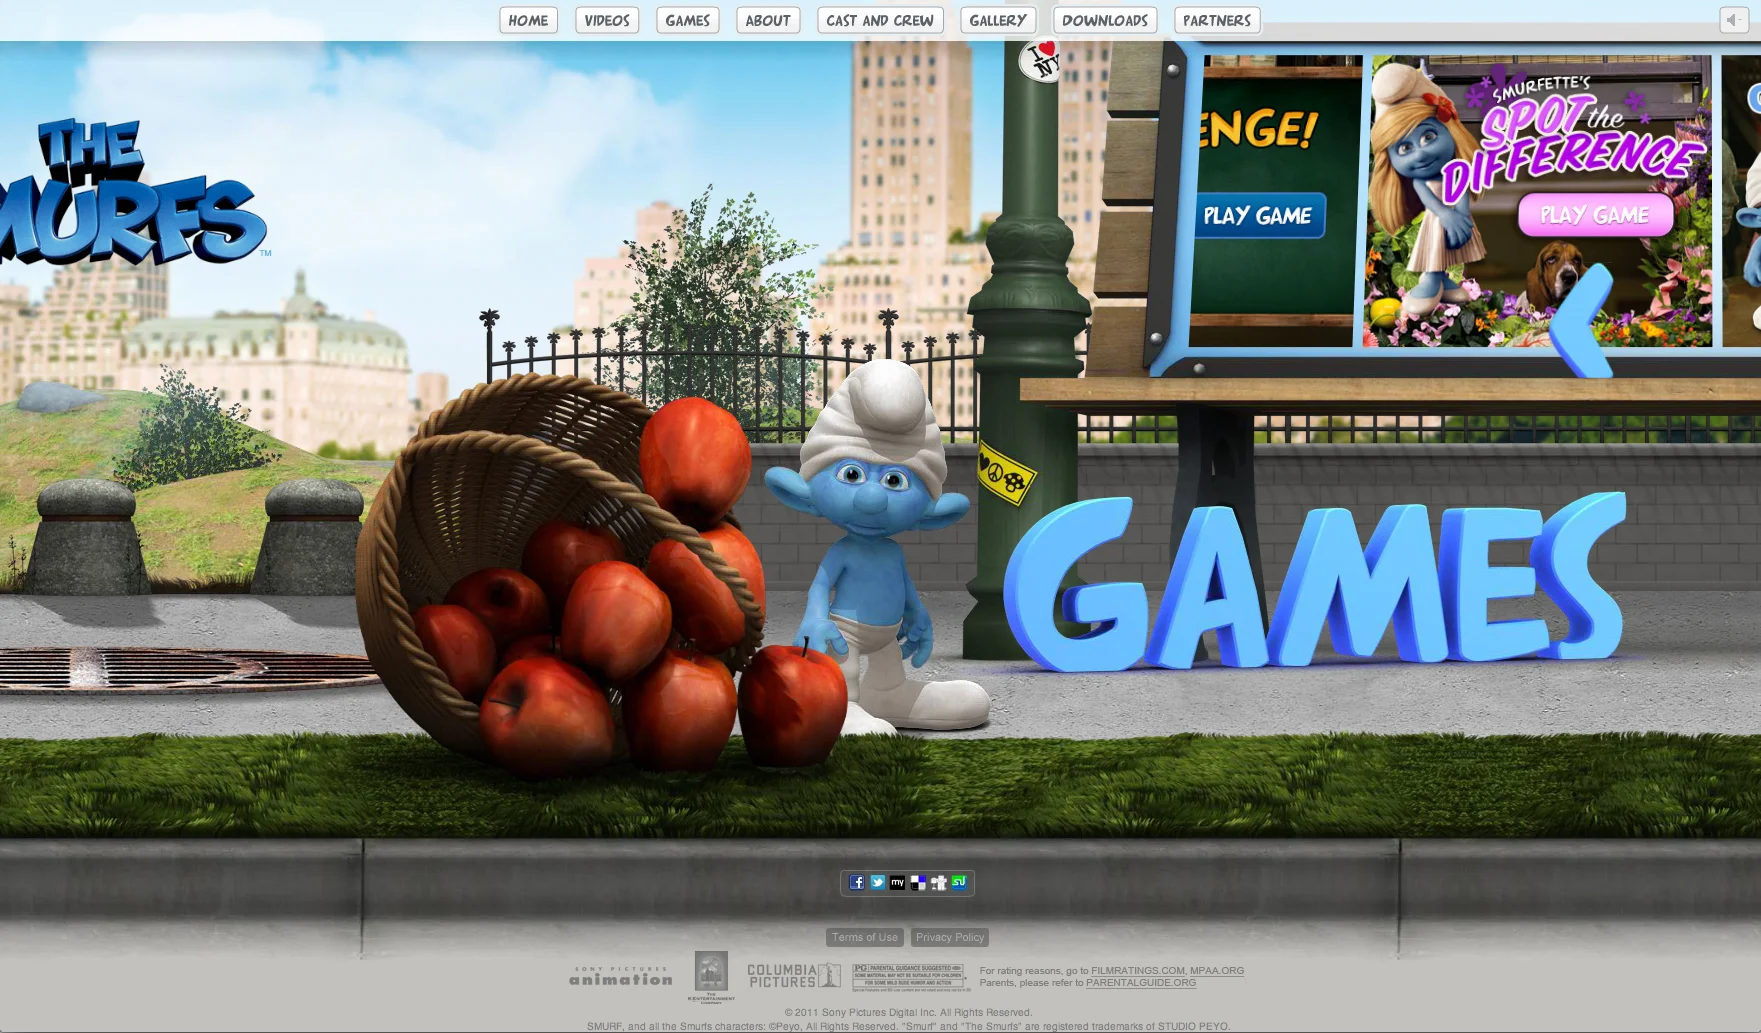Open Smurfette's Spot the Difference thumbnail

1540,200
